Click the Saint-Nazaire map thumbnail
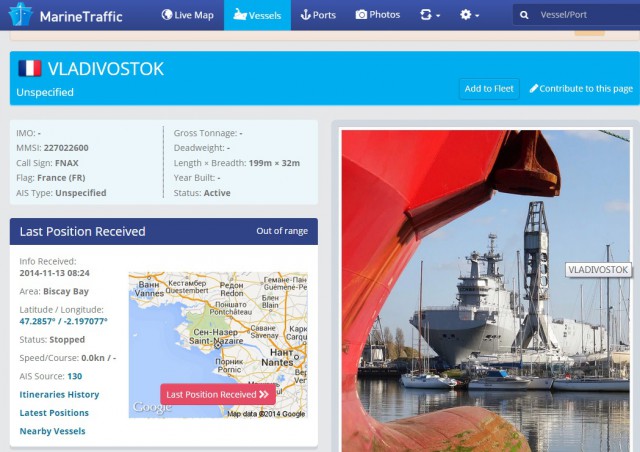 (218, 345)
